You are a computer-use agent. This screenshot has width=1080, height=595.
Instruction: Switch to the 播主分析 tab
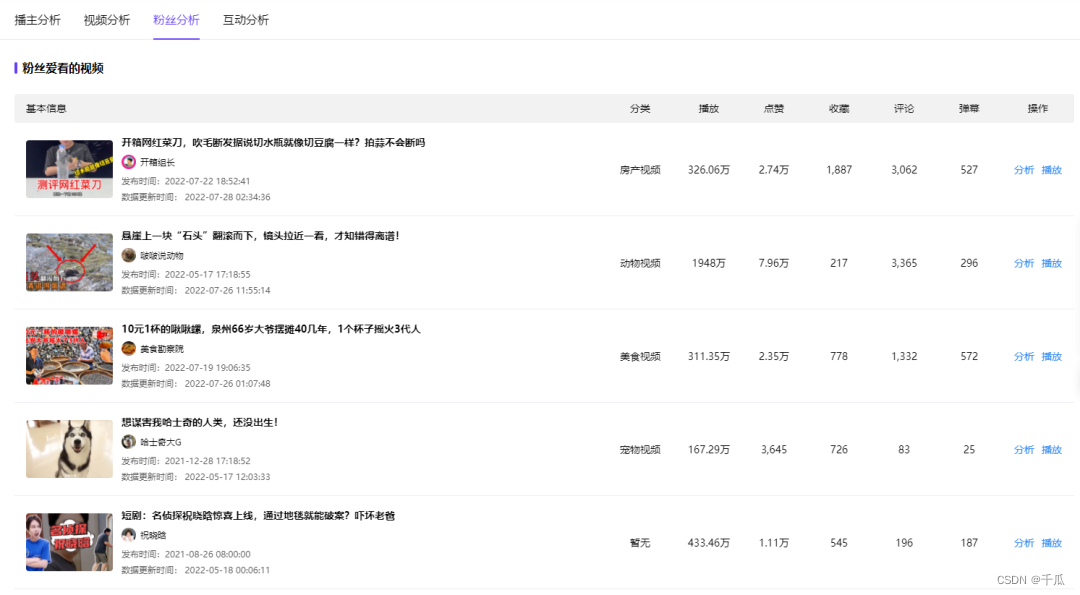pyautogui.click(x=37, y=20)
